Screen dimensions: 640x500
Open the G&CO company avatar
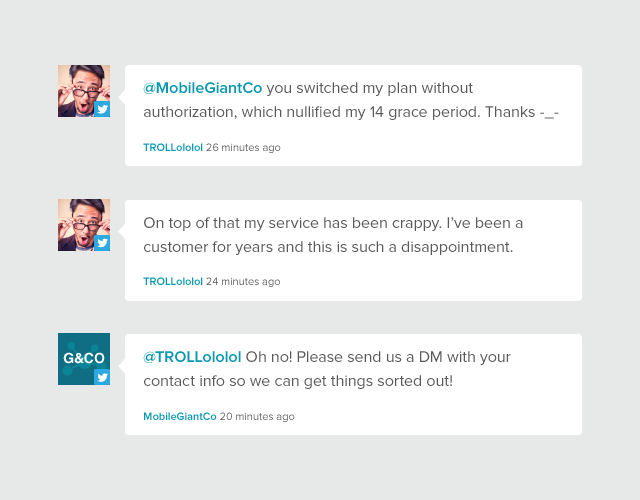pos(84,359)
